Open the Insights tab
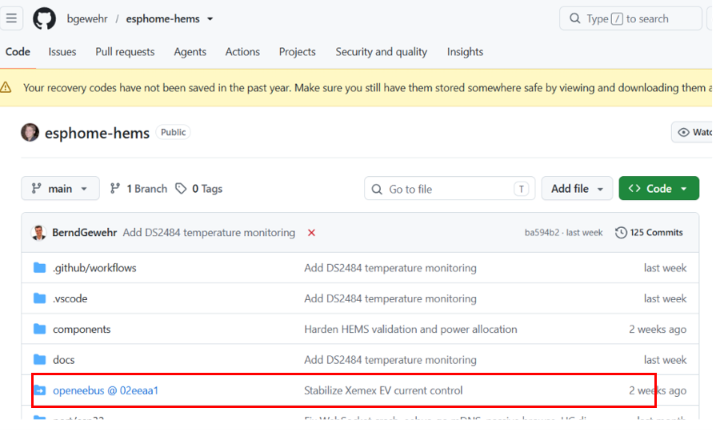This screenshot has width=713, height=430. tap(465, 52)
